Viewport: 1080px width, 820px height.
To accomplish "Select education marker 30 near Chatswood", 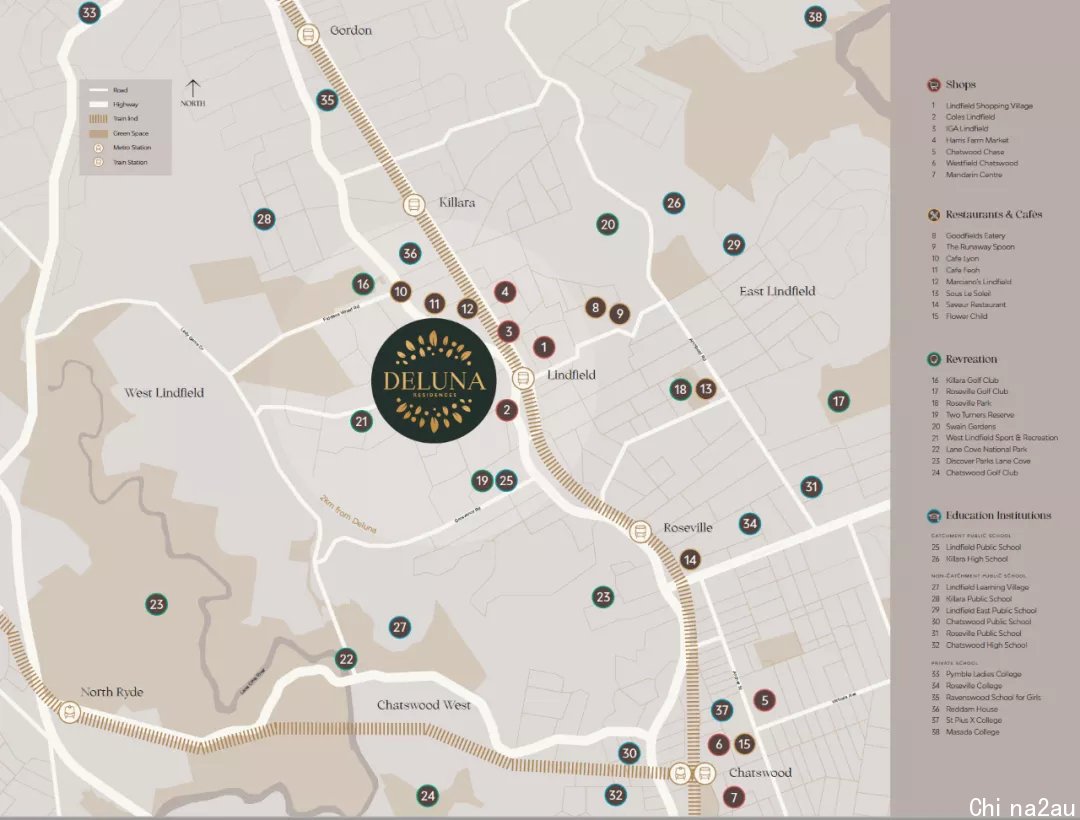I will coord(630,753).
